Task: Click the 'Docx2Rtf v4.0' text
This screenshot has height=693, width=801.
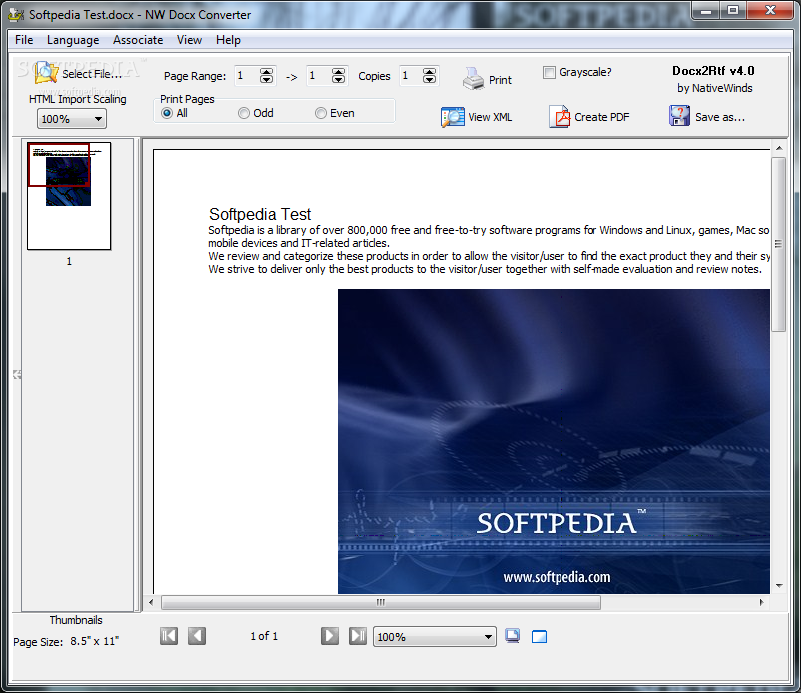Action: click(713, 71)
